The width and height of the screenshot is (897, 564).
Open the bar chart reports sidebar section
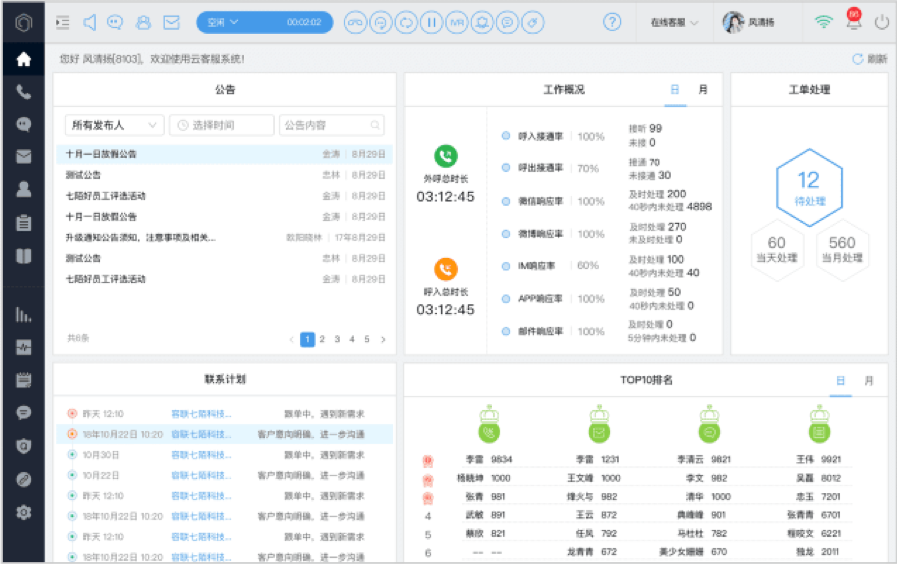click(23, 314)
